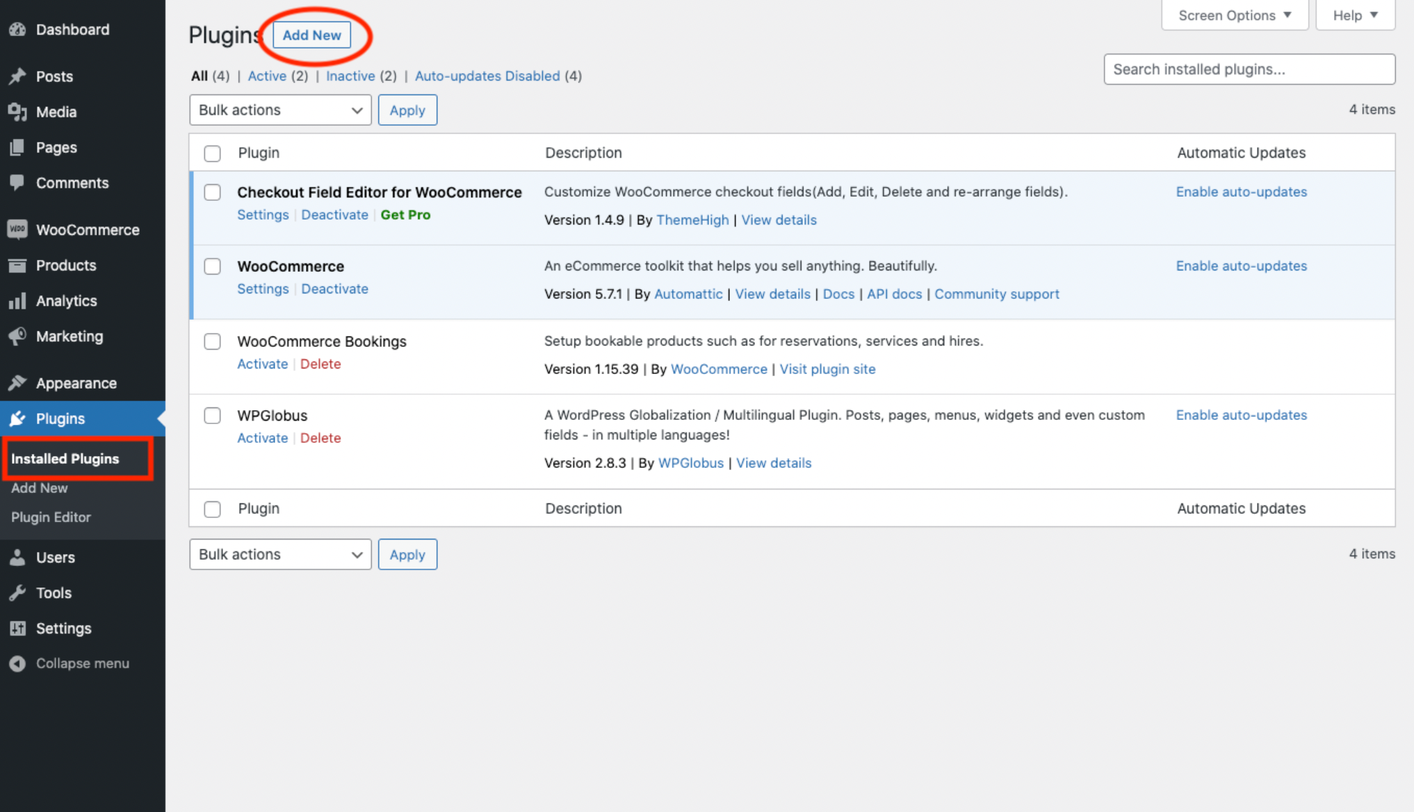Click the Plugins plug icon
The height and width of the screenshot is (812, 1414).
click(17, 419)
